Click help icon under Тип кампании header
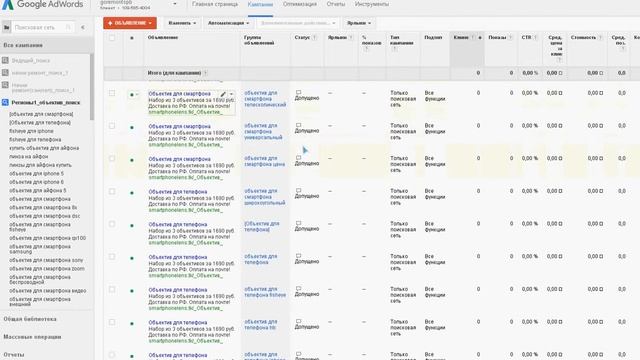The image size is (640, 360). [394, 49]
